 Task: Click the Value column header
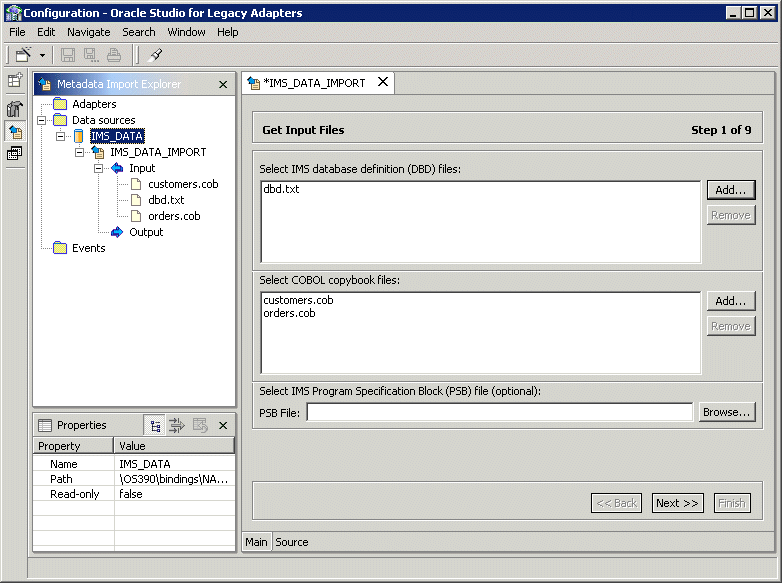(174, 446)
